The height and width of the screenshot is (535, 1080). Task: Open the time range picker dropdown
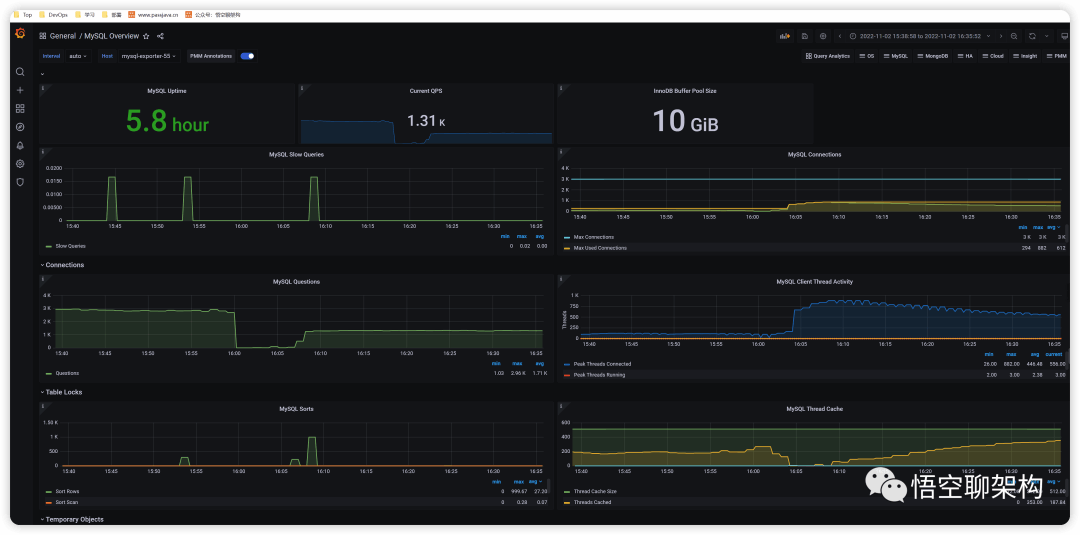point(920,36)
